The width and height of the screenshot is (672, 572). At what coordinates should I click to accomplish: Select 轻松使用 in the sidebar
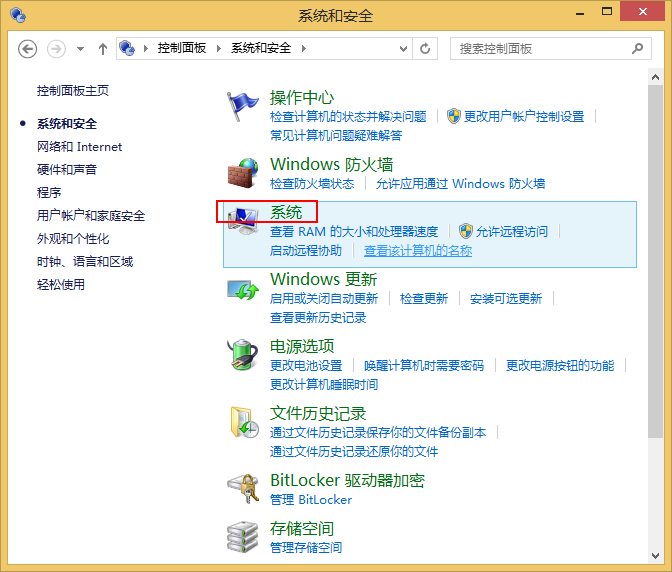coord(61,284)
